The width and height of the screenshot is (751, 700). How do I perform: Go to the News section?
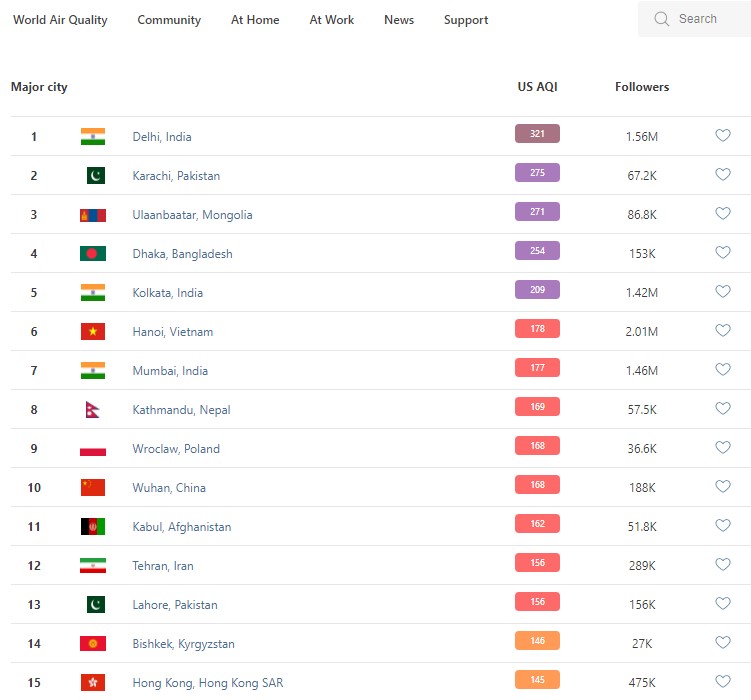[x=399, y=20]
